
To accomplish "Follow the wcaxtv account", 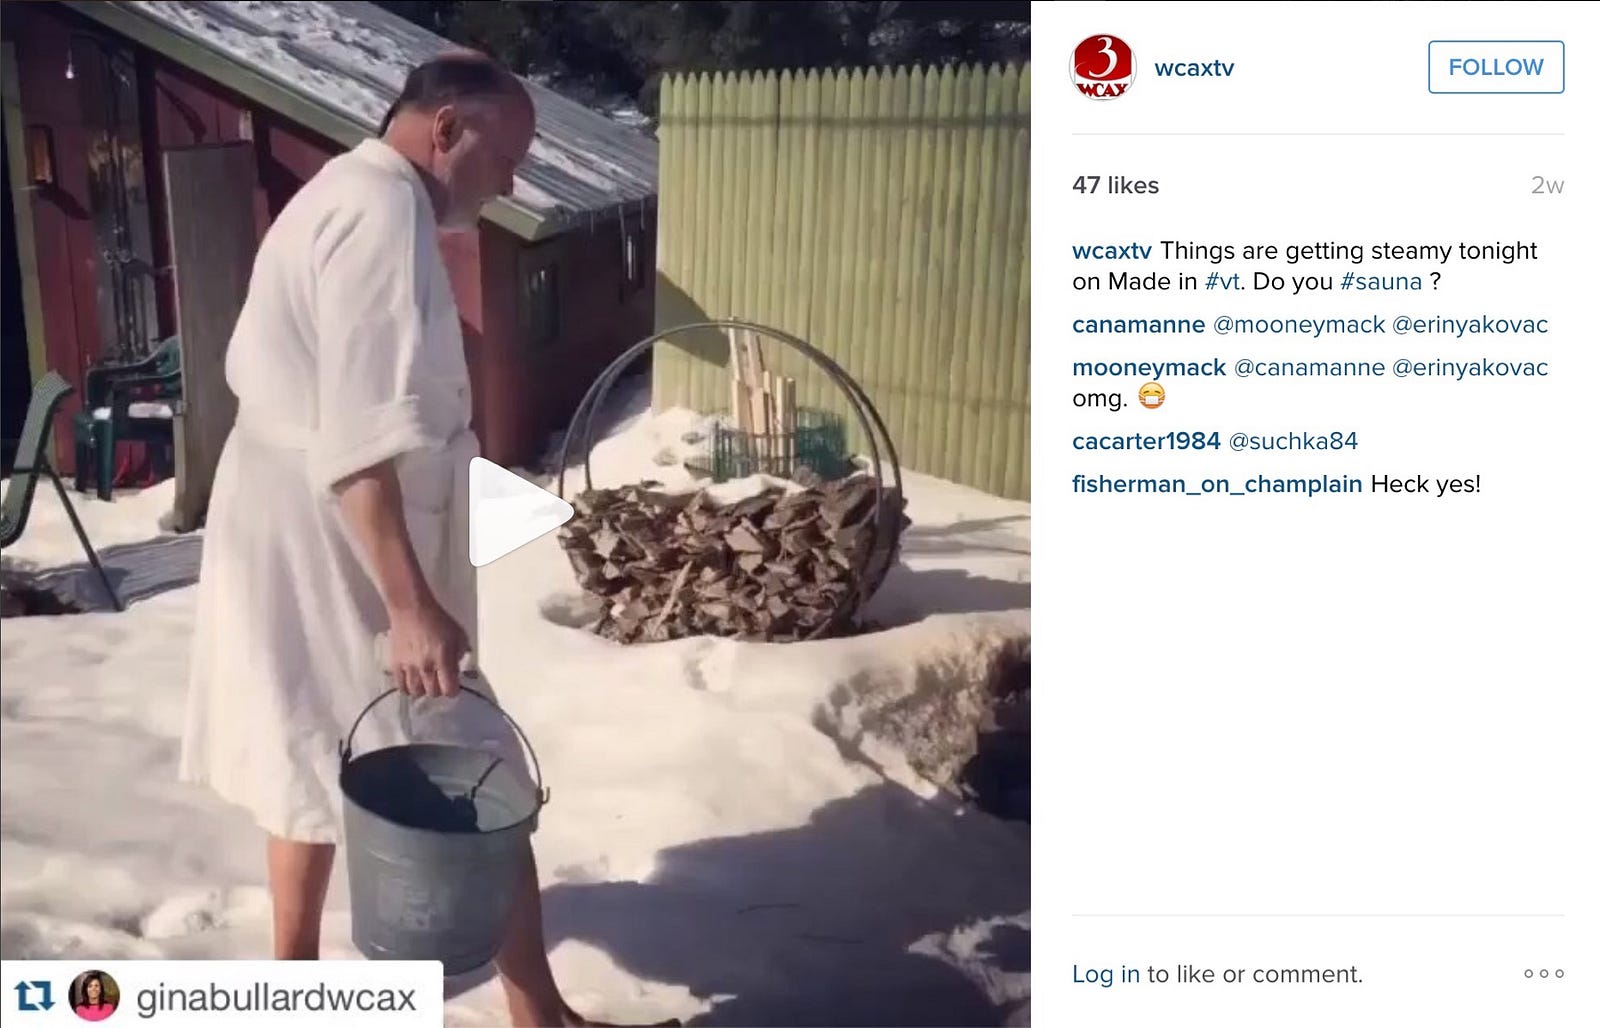I will (x=1496, y=67).
